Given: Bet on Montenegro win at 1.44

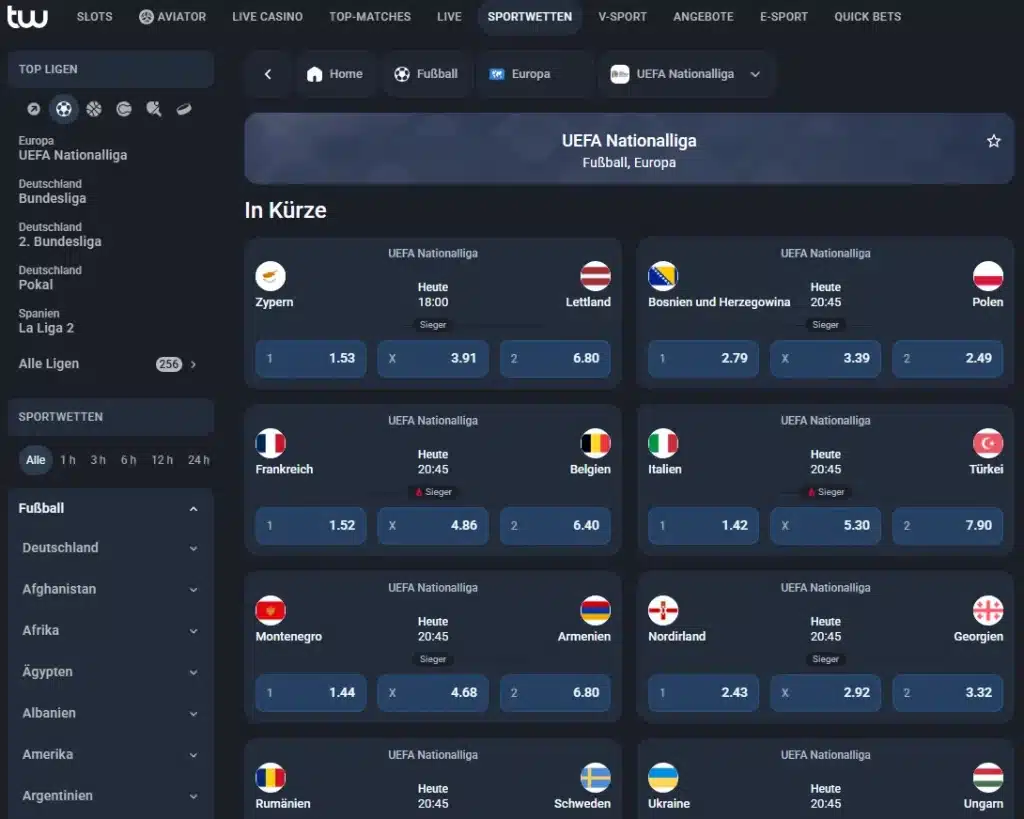Looking at the screenshot, I should pyautogui.click(x=311, y=693).
